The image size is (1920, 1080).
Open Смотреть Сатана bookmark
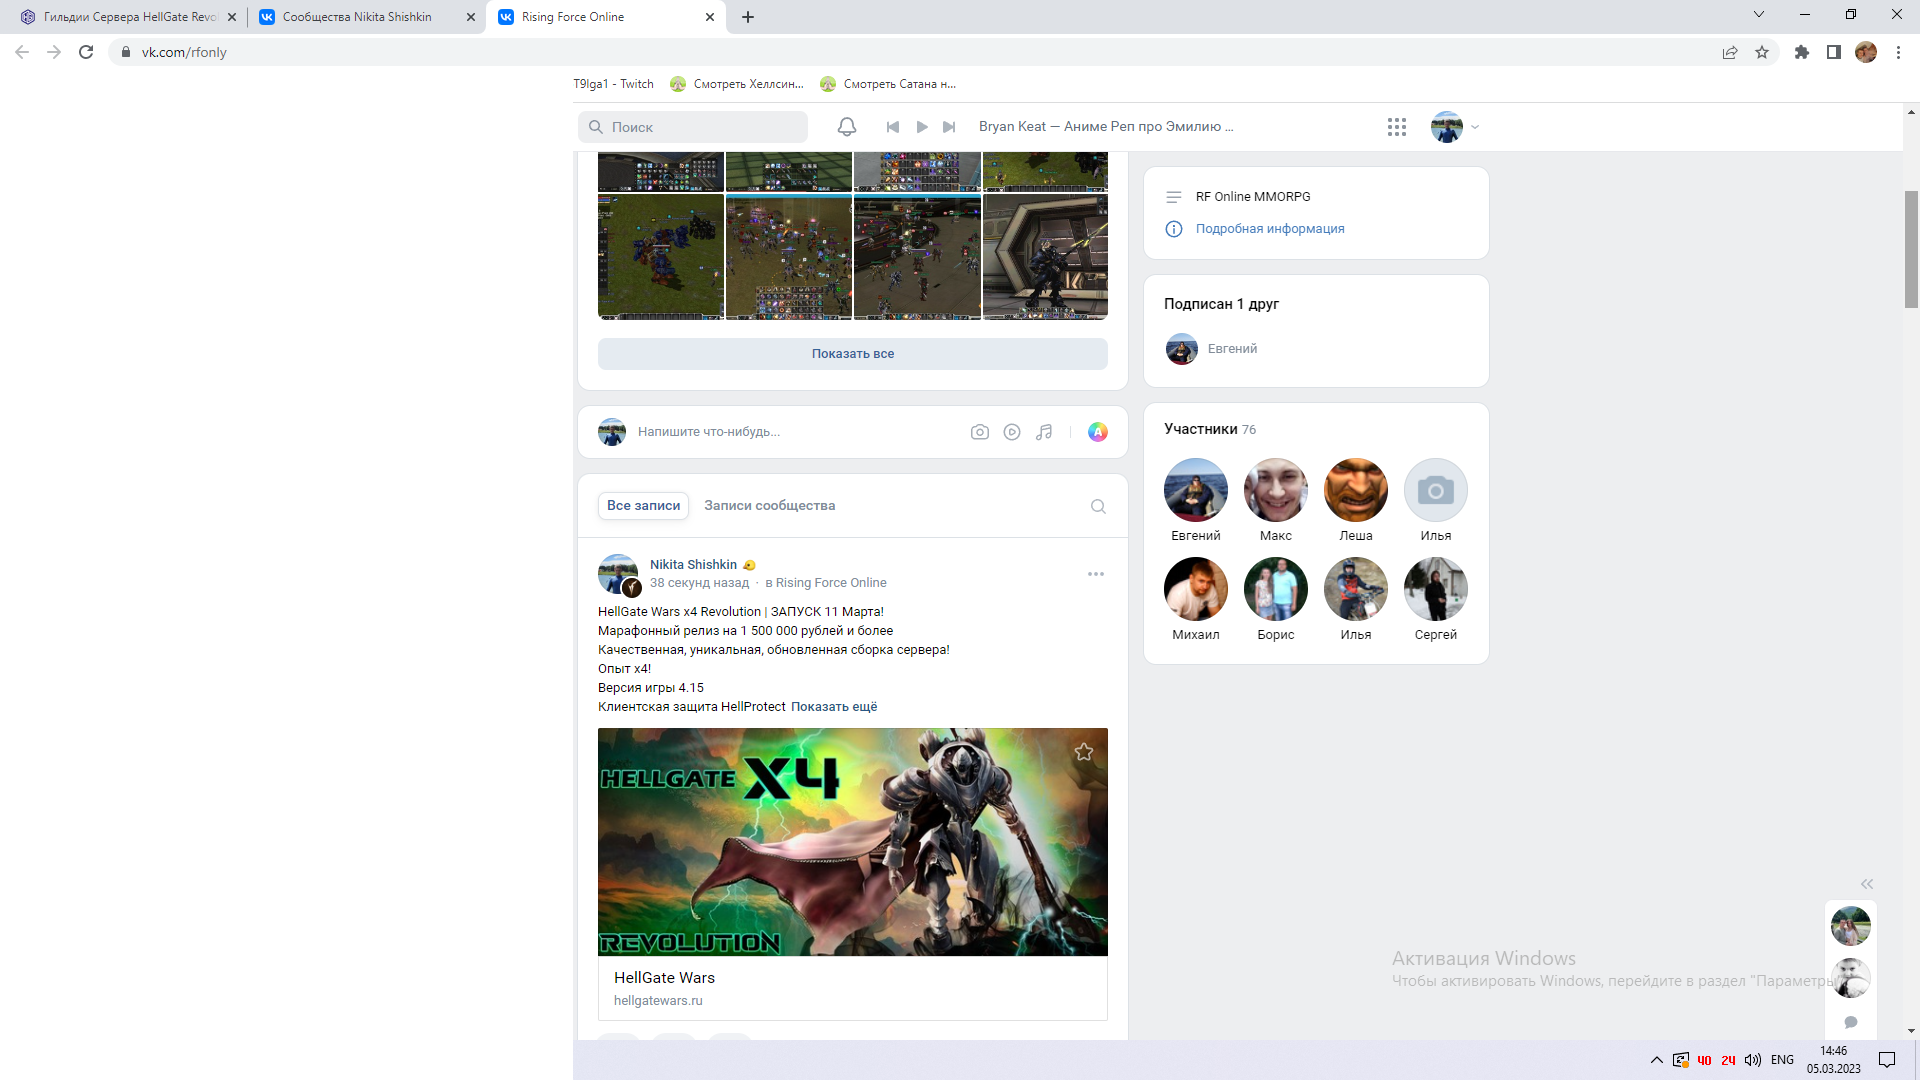tap(888, 84)
